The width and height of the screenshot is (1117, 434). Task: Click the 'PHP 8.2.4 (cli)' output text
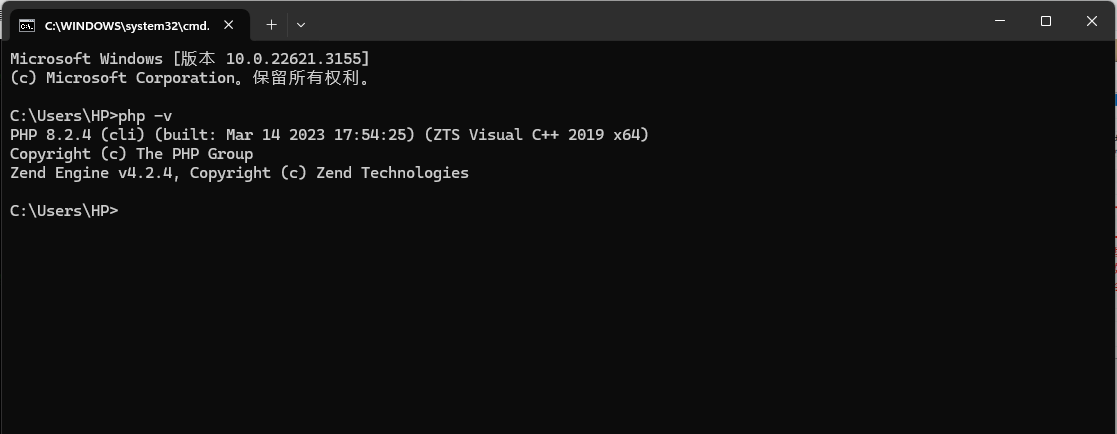(78, 135)
